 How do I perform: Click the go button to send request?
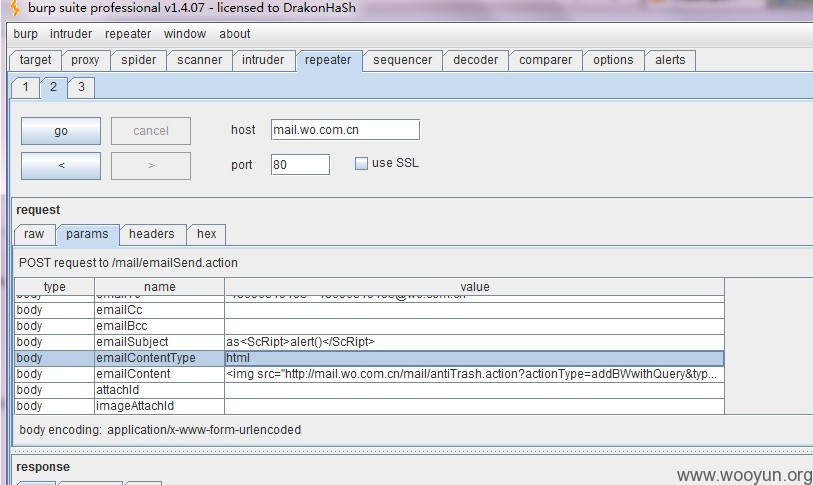click(61, 131)
